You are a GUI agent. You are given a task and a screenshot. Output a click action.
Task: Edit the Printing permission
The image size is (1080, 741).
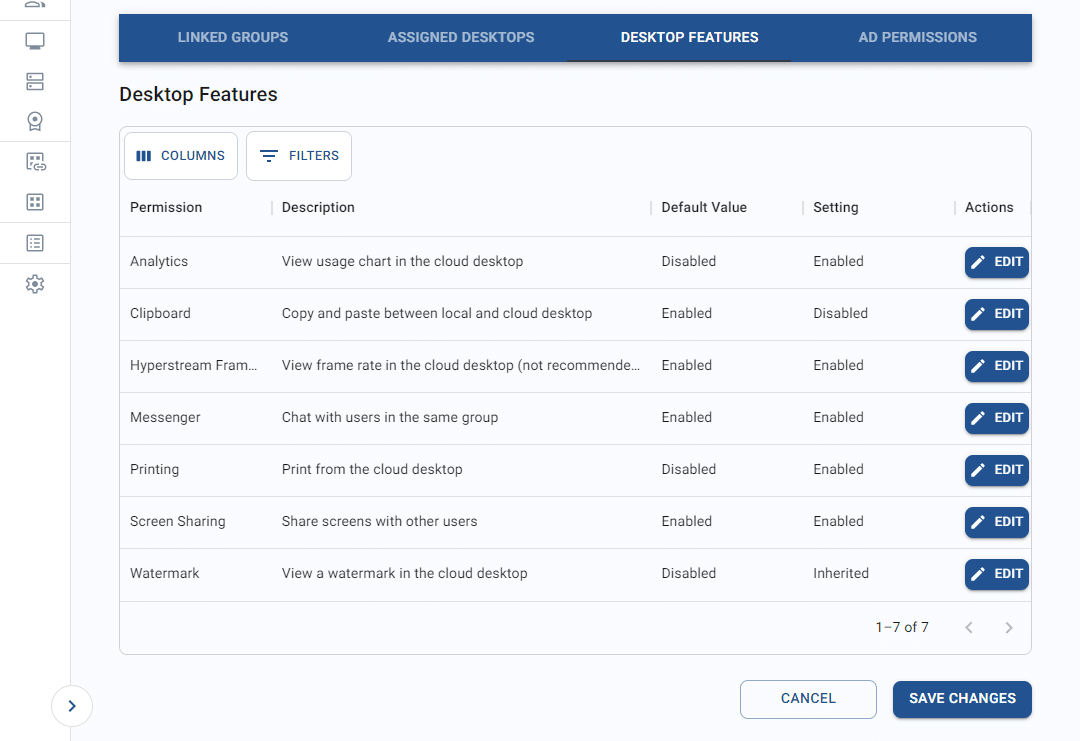[996, 470]
